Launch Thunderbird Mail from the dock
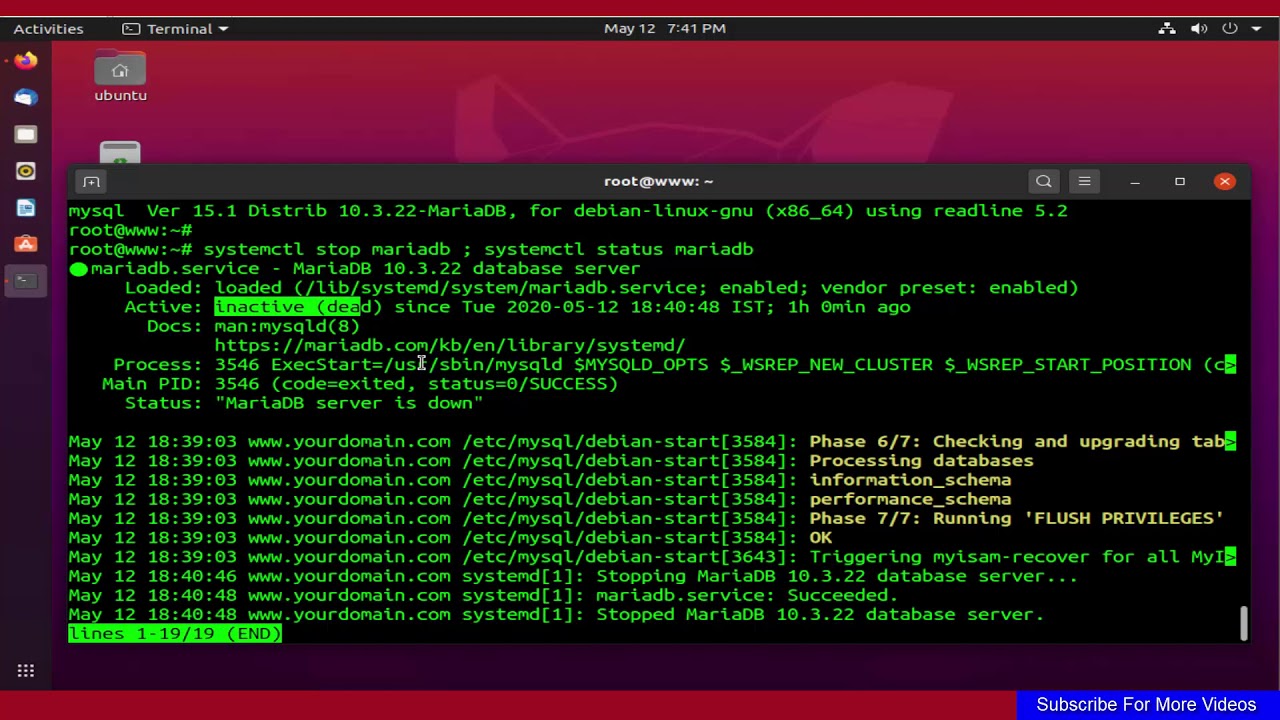The image size is (1280, 720). [26, 98]
